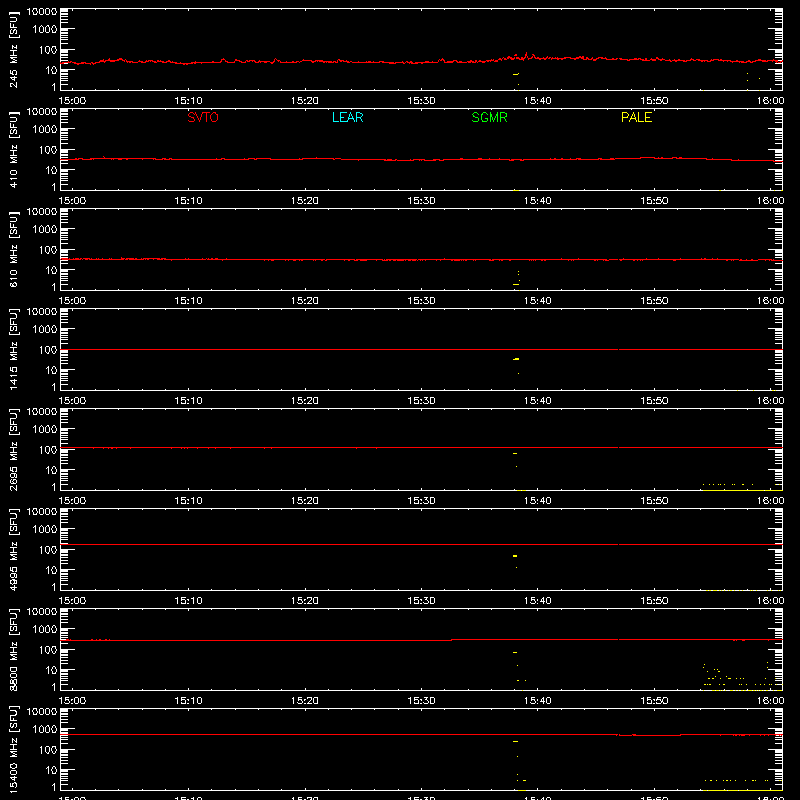The width and height of the screenshot is (800, 800).
Task: Select the 610 MHz [SFU] axis title
Action: point(14,249)
